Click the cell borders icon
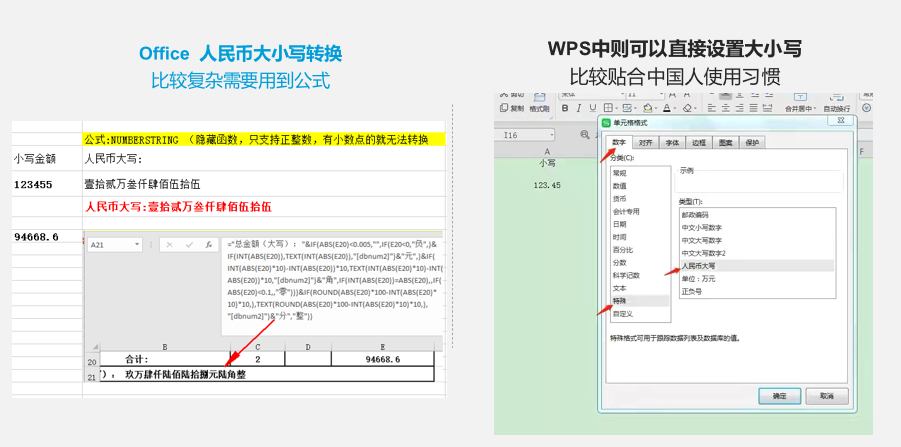The height and width of the screenshot is (447, 901). pyautogui.click(x=607, y=108)
